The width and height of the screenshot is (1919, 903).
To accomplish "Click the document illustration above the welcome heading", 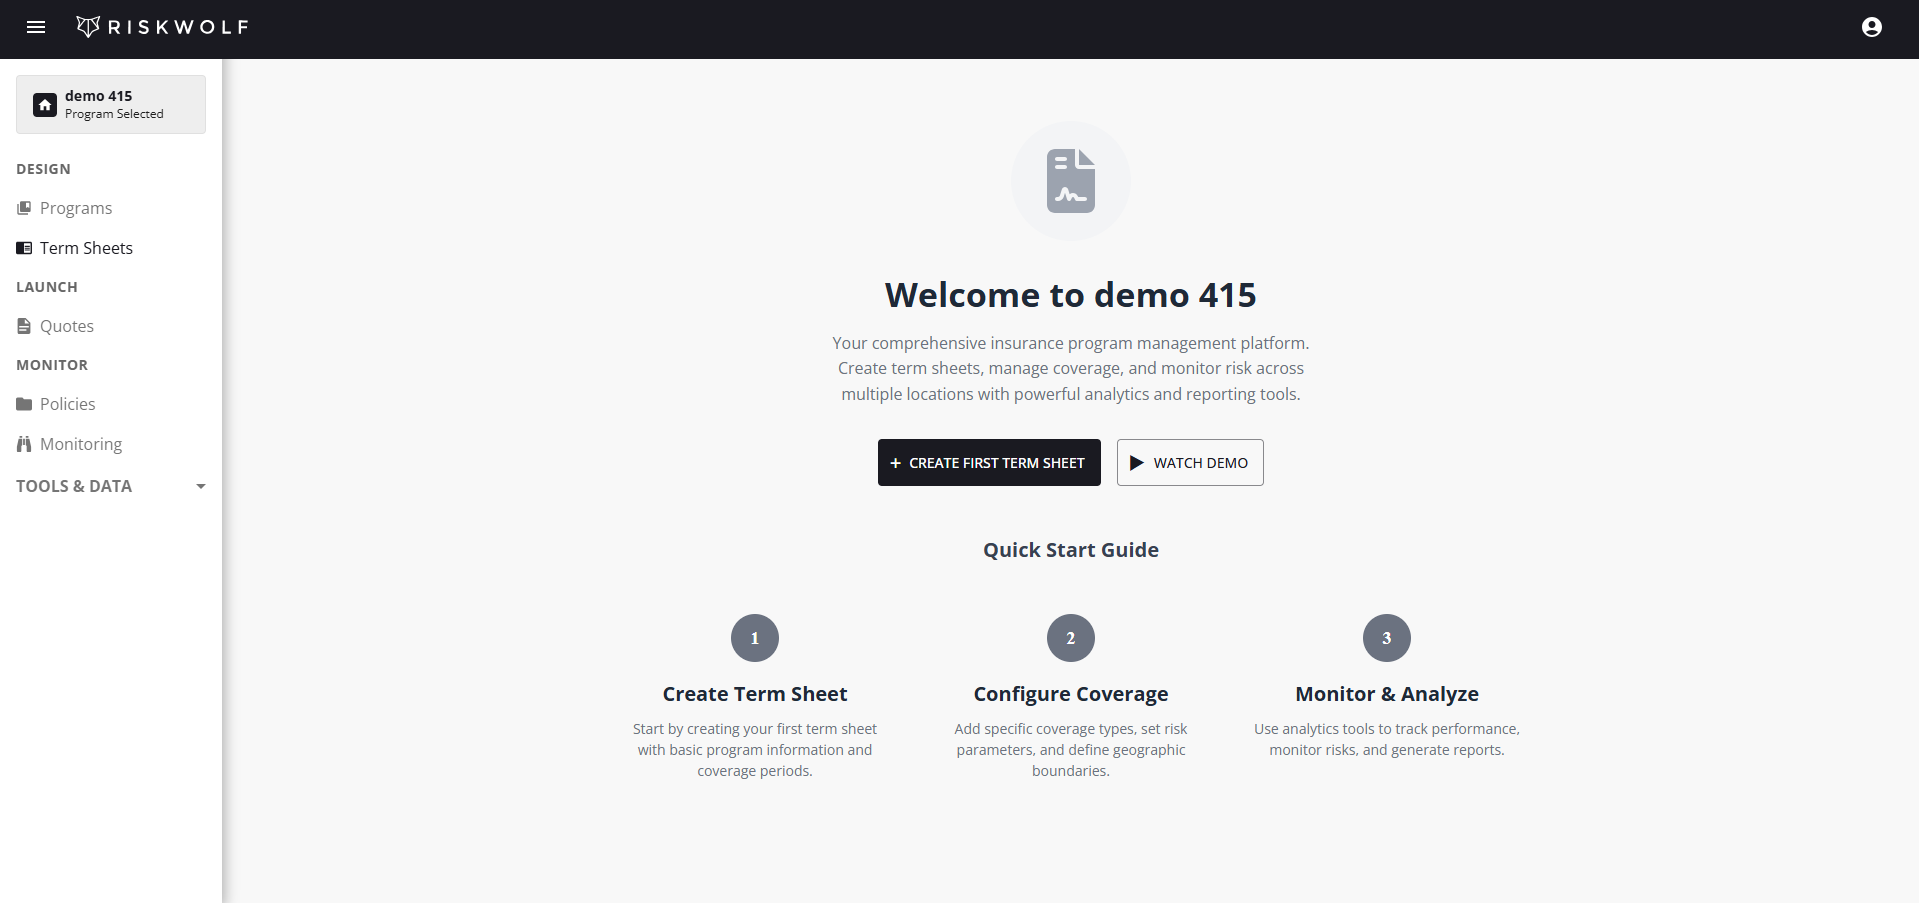I will click(1070, 181).
